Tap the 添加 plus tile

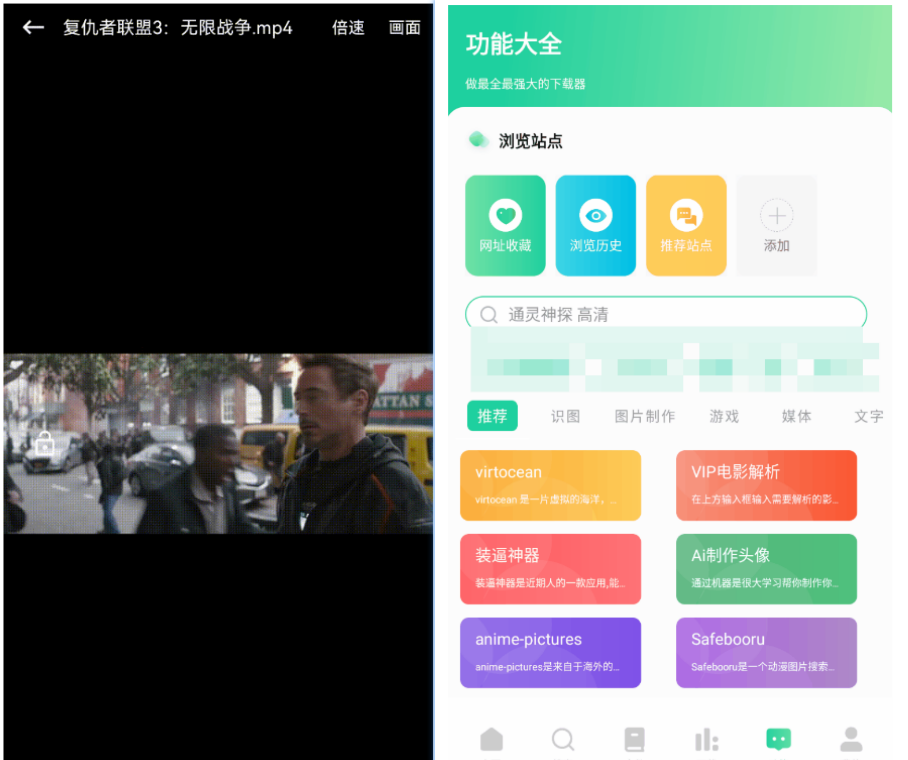(777, 225)
